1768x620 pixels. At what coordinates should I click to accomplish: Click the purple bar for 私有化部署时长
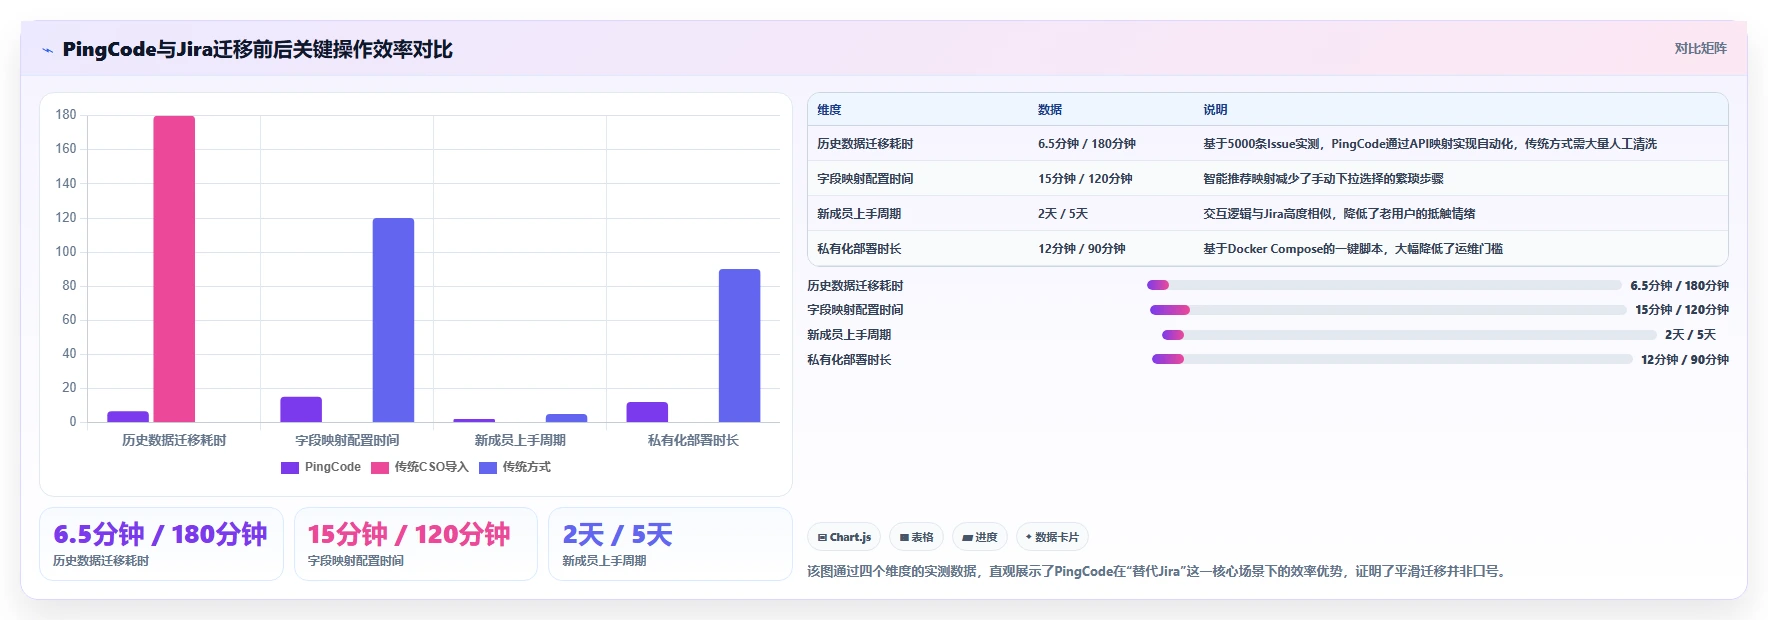pos(647,412)
